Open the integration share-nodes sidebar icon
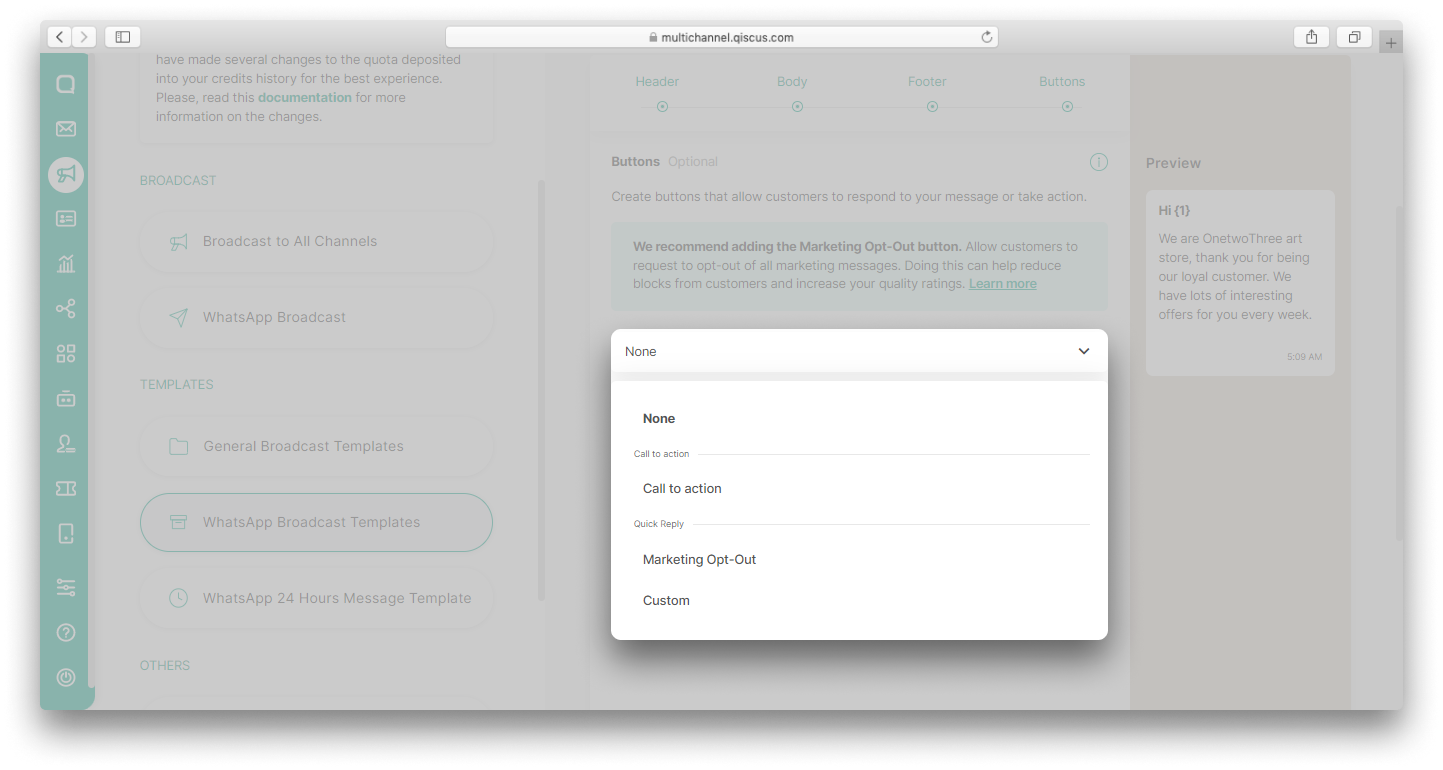The image size is (1443, 770). 66,309
